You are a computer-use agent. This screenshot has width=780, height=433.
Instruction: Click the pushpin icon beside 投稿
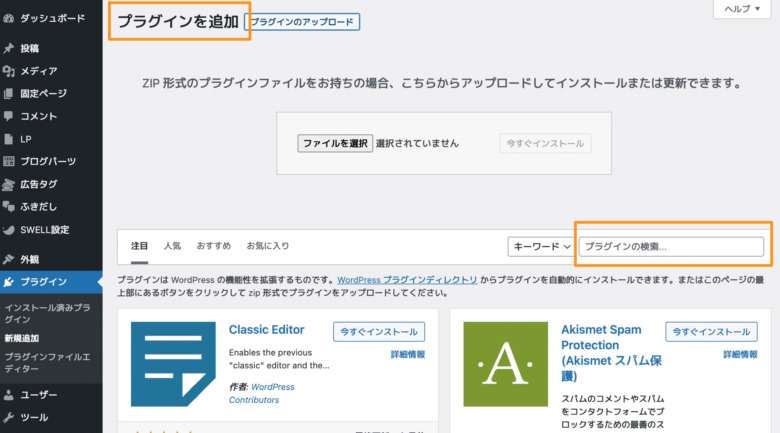click(8, 48)
